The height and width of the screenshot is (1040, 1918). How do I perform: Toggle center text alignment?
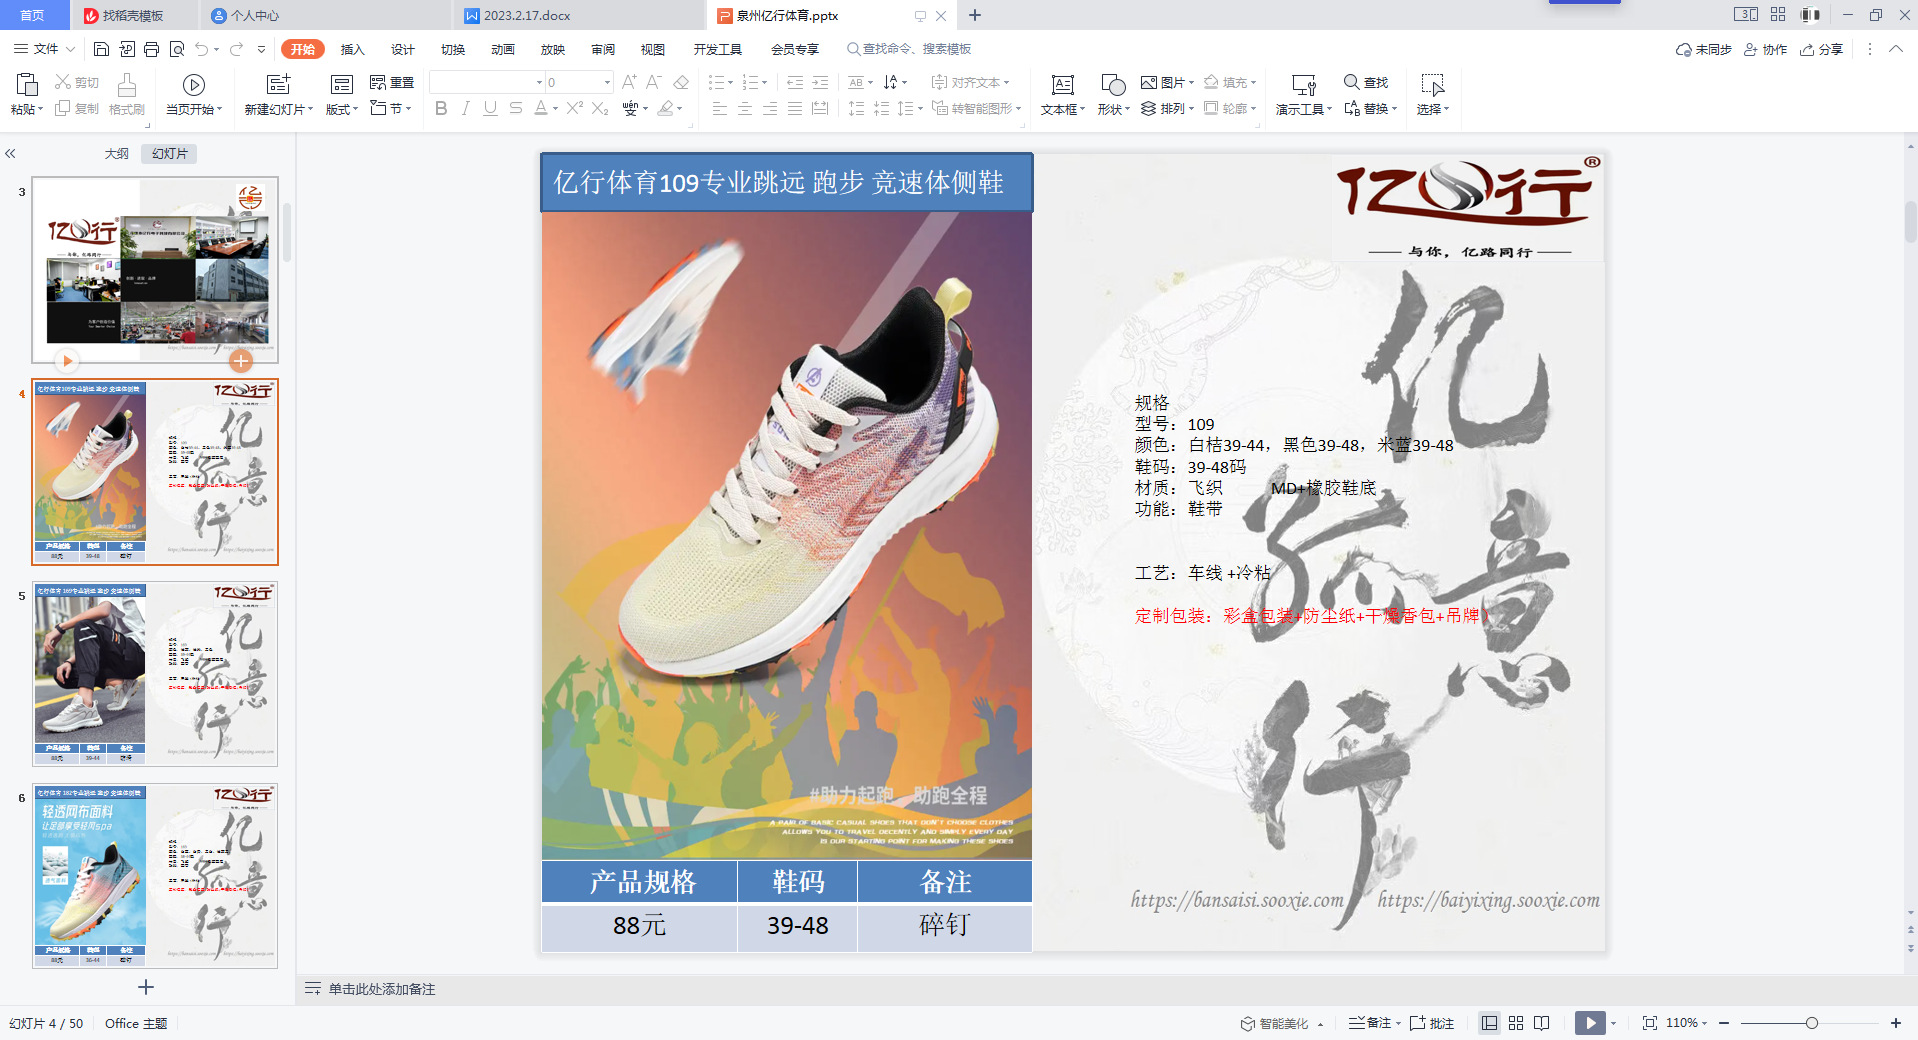point(745,108)
